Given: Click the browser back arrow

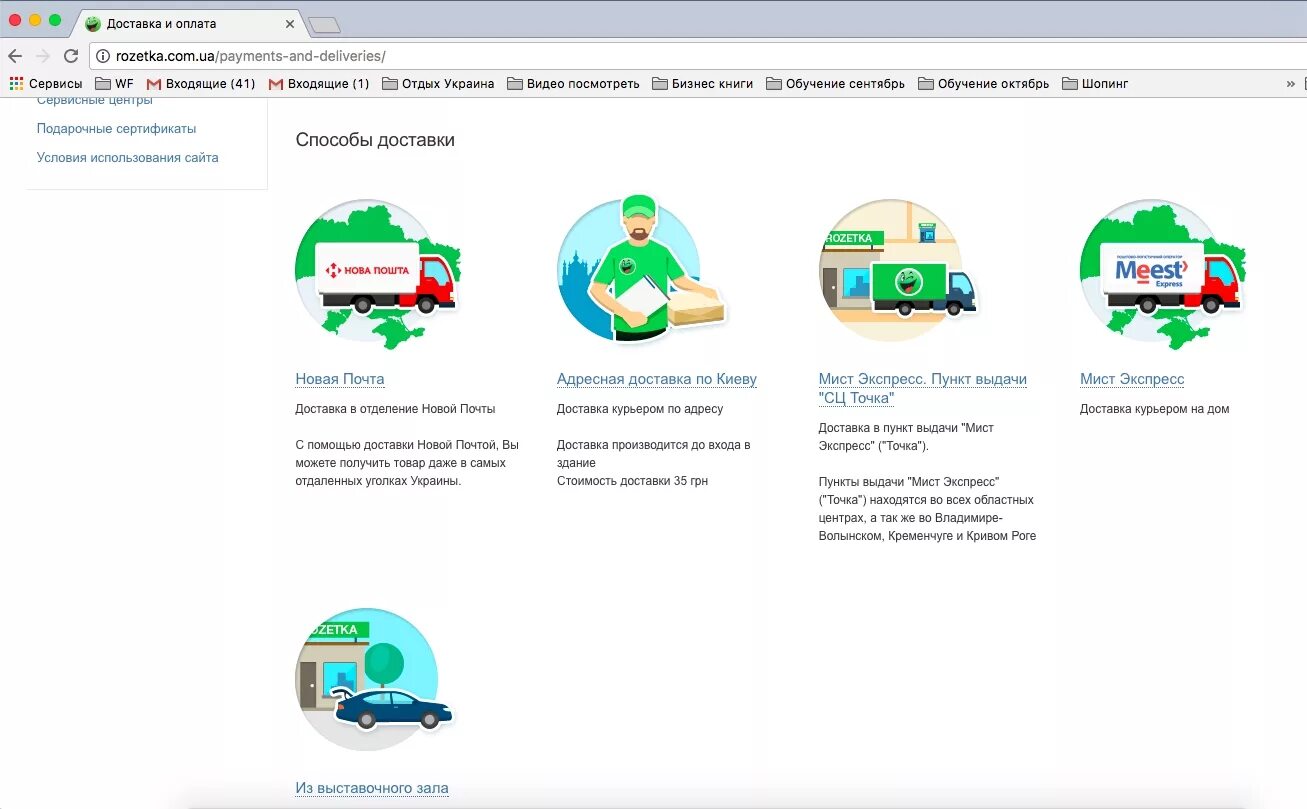Looking at the screenshot, I should click(x=15, y=56).
